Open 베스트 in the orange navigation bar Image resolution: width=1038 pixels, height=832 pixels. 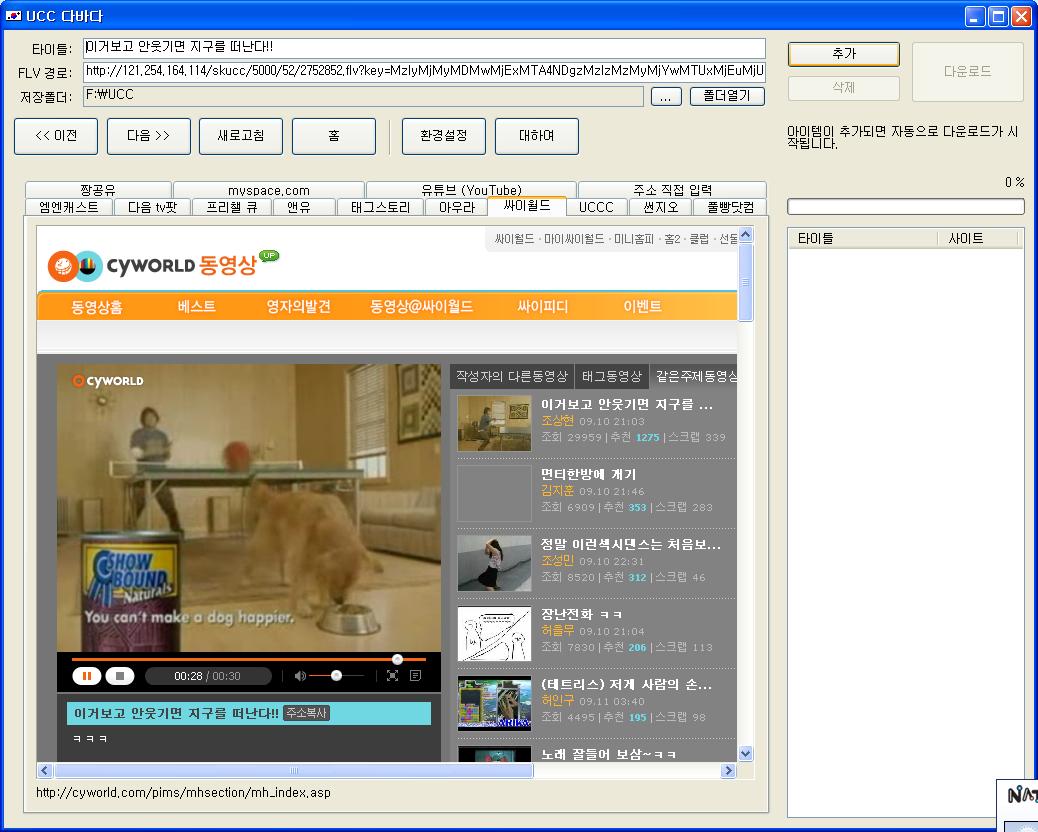tap(197, 306)
